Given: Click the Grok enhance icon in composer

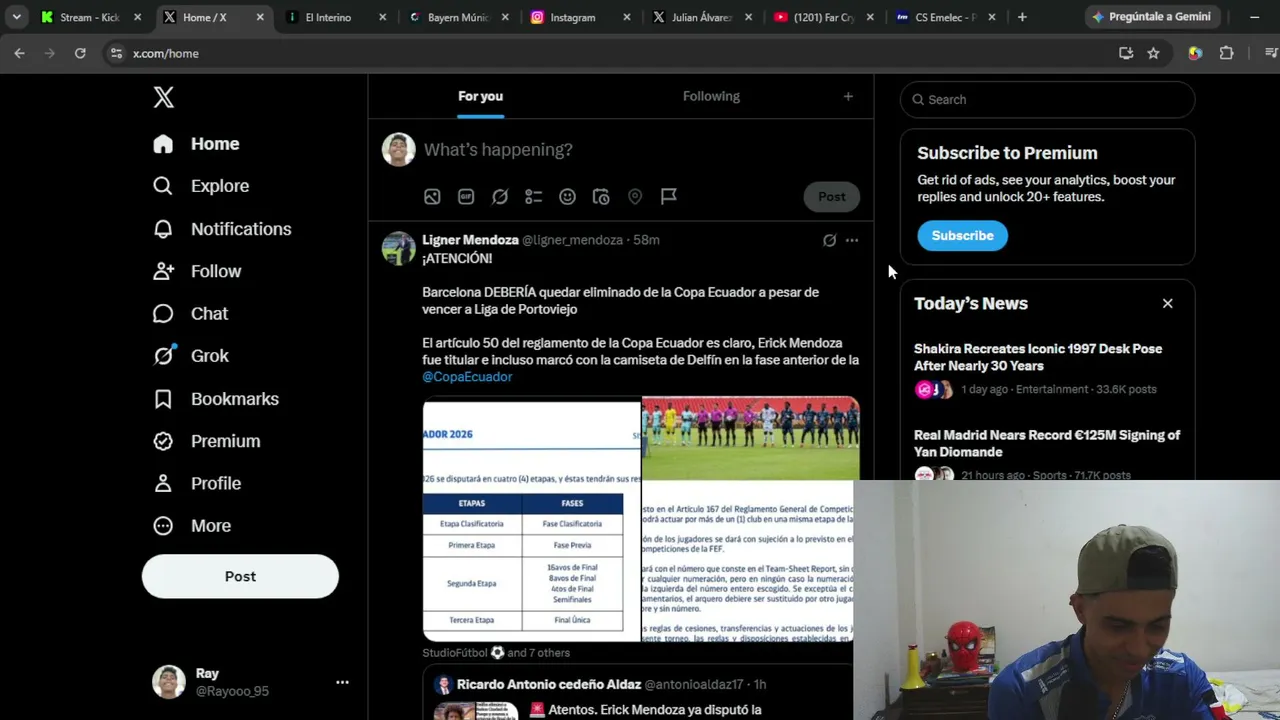Looking at the screenshot, I should (x=500, y=197).
